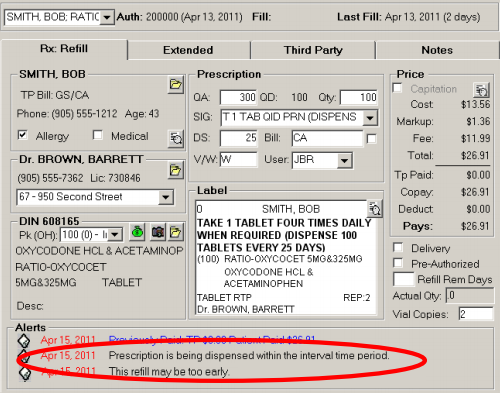The height and width of the screenshot is (393, 500).
Task: Toggle the checkbox next to Bill field
Action: [371, 139]
